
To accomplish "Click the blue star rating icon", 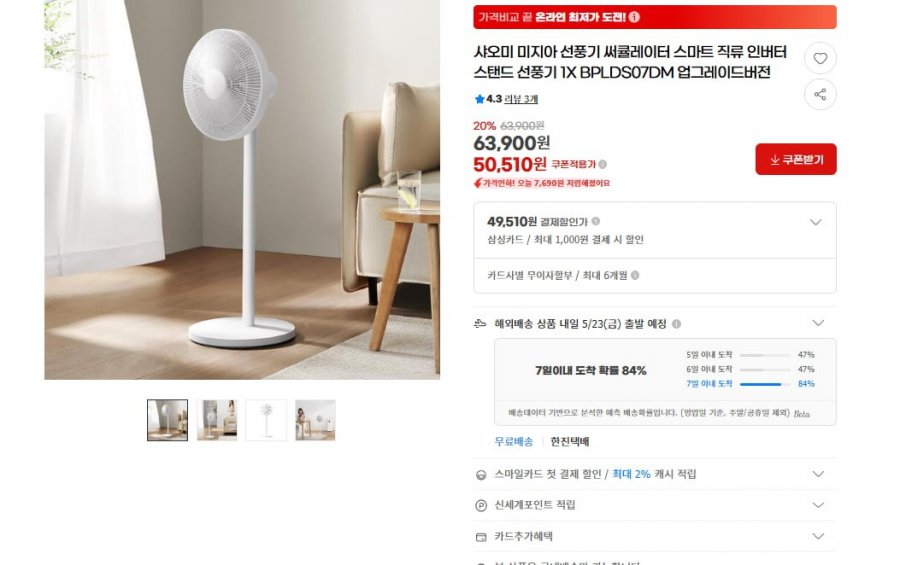I will pos(479,99).
